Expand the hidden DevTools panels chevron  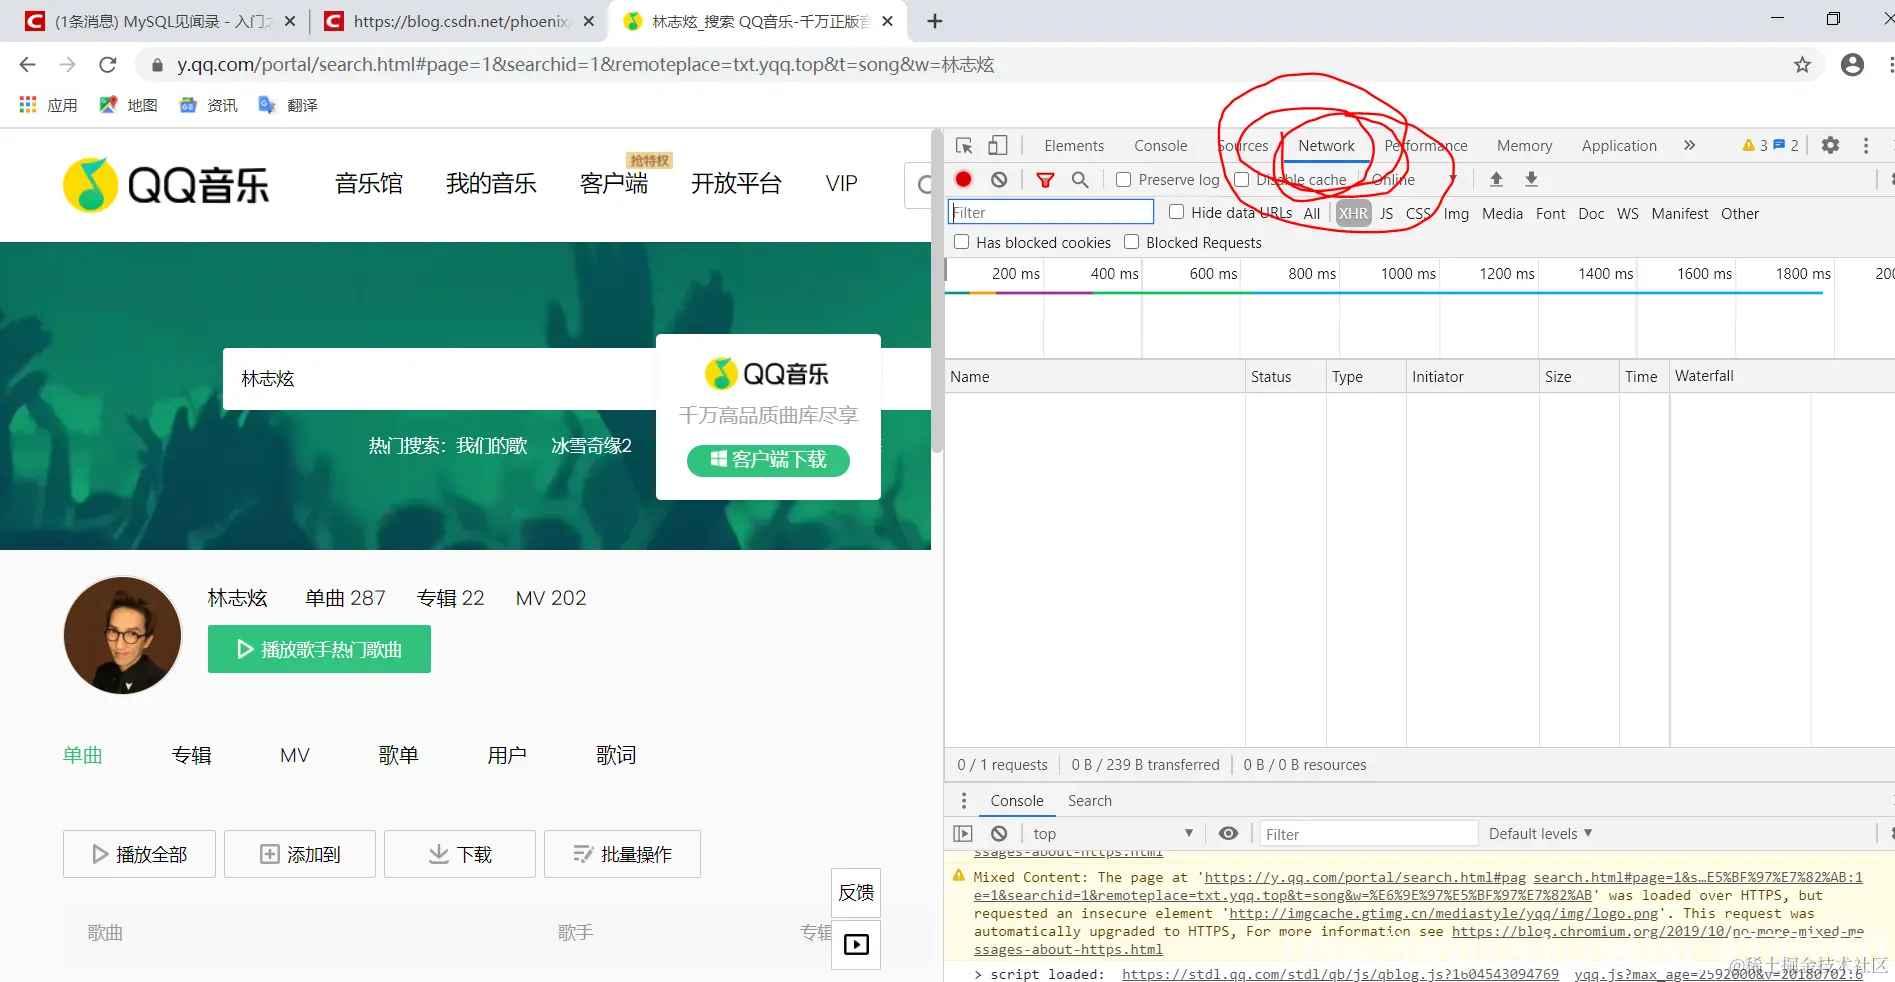click(x=1689, y=145)
